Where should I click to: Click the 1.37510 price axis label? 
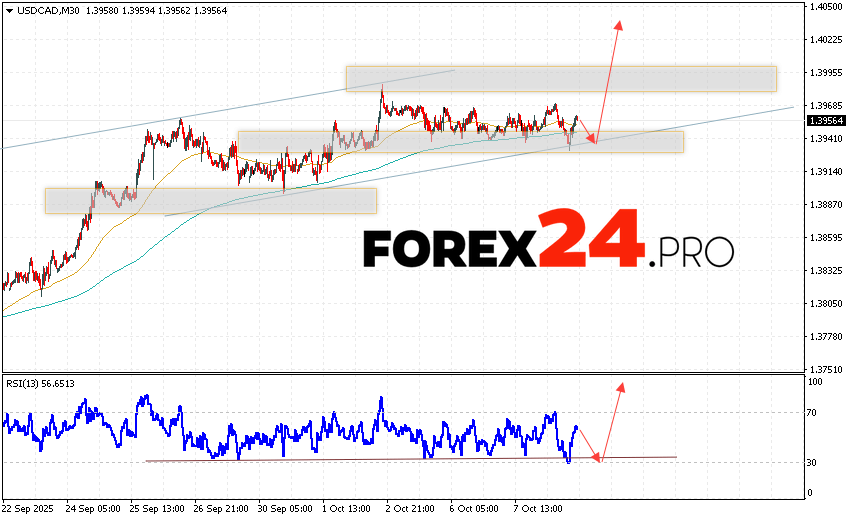pos(826,368)
